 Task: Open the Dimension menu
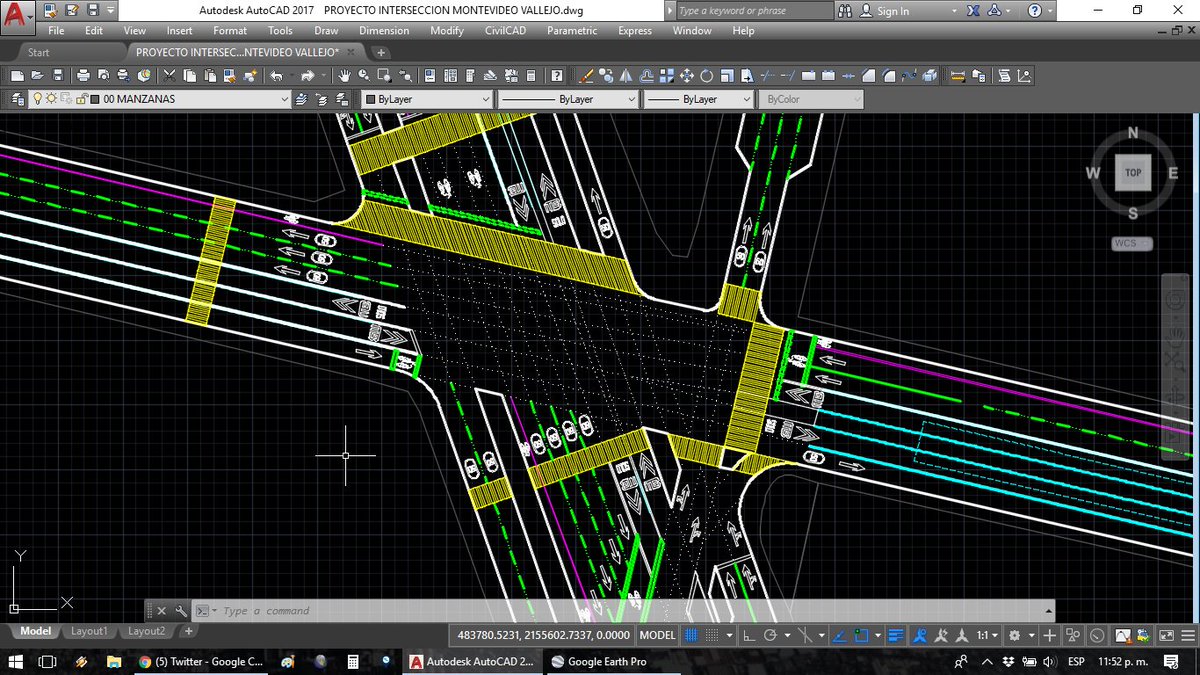click(384, 31)
